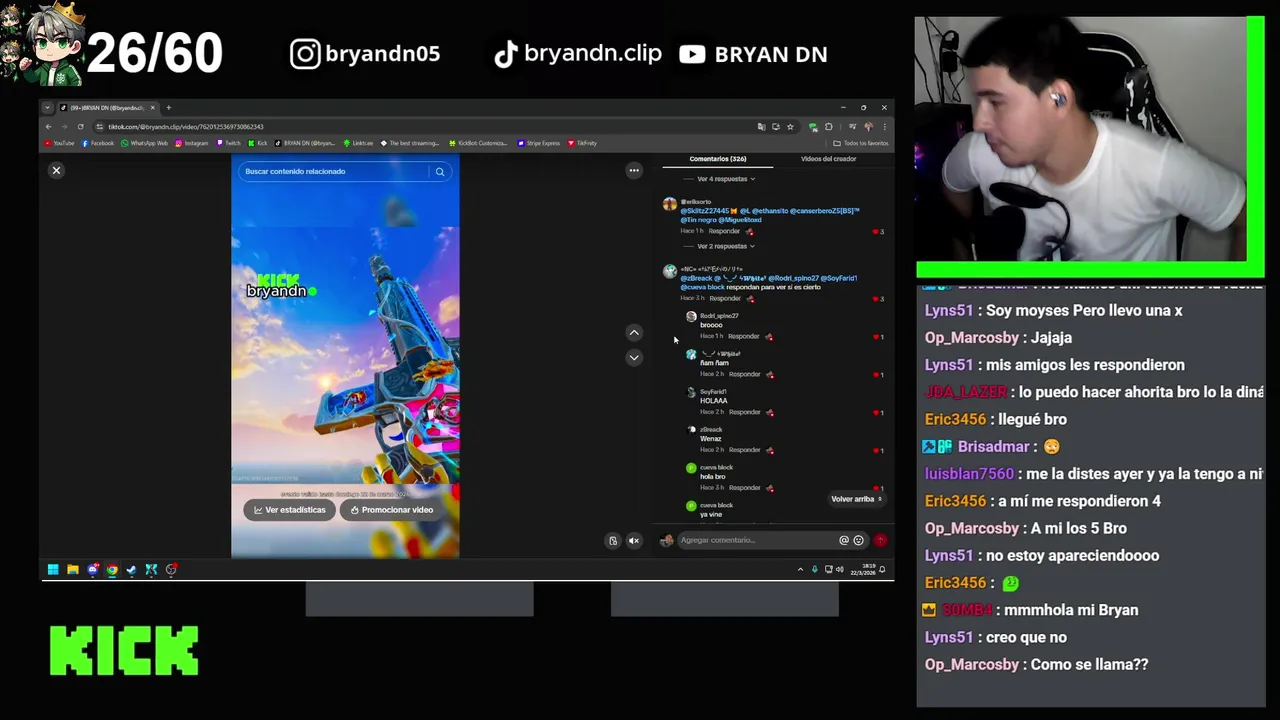Image resolution: width=1280 pixels, height=720 pixels.
Task: Click 'Responder' under erikxorto's comment
Action: 724,231
